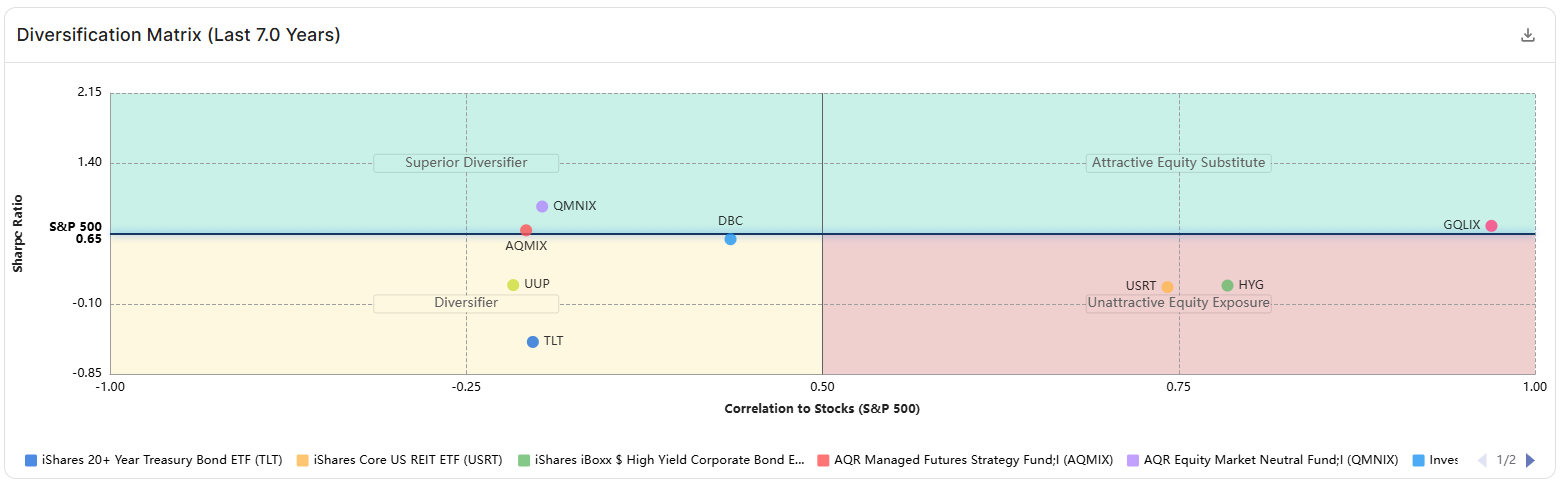Toggle the truncated Inves... legend entry
1565x484 pixels.
[1435, 461]
